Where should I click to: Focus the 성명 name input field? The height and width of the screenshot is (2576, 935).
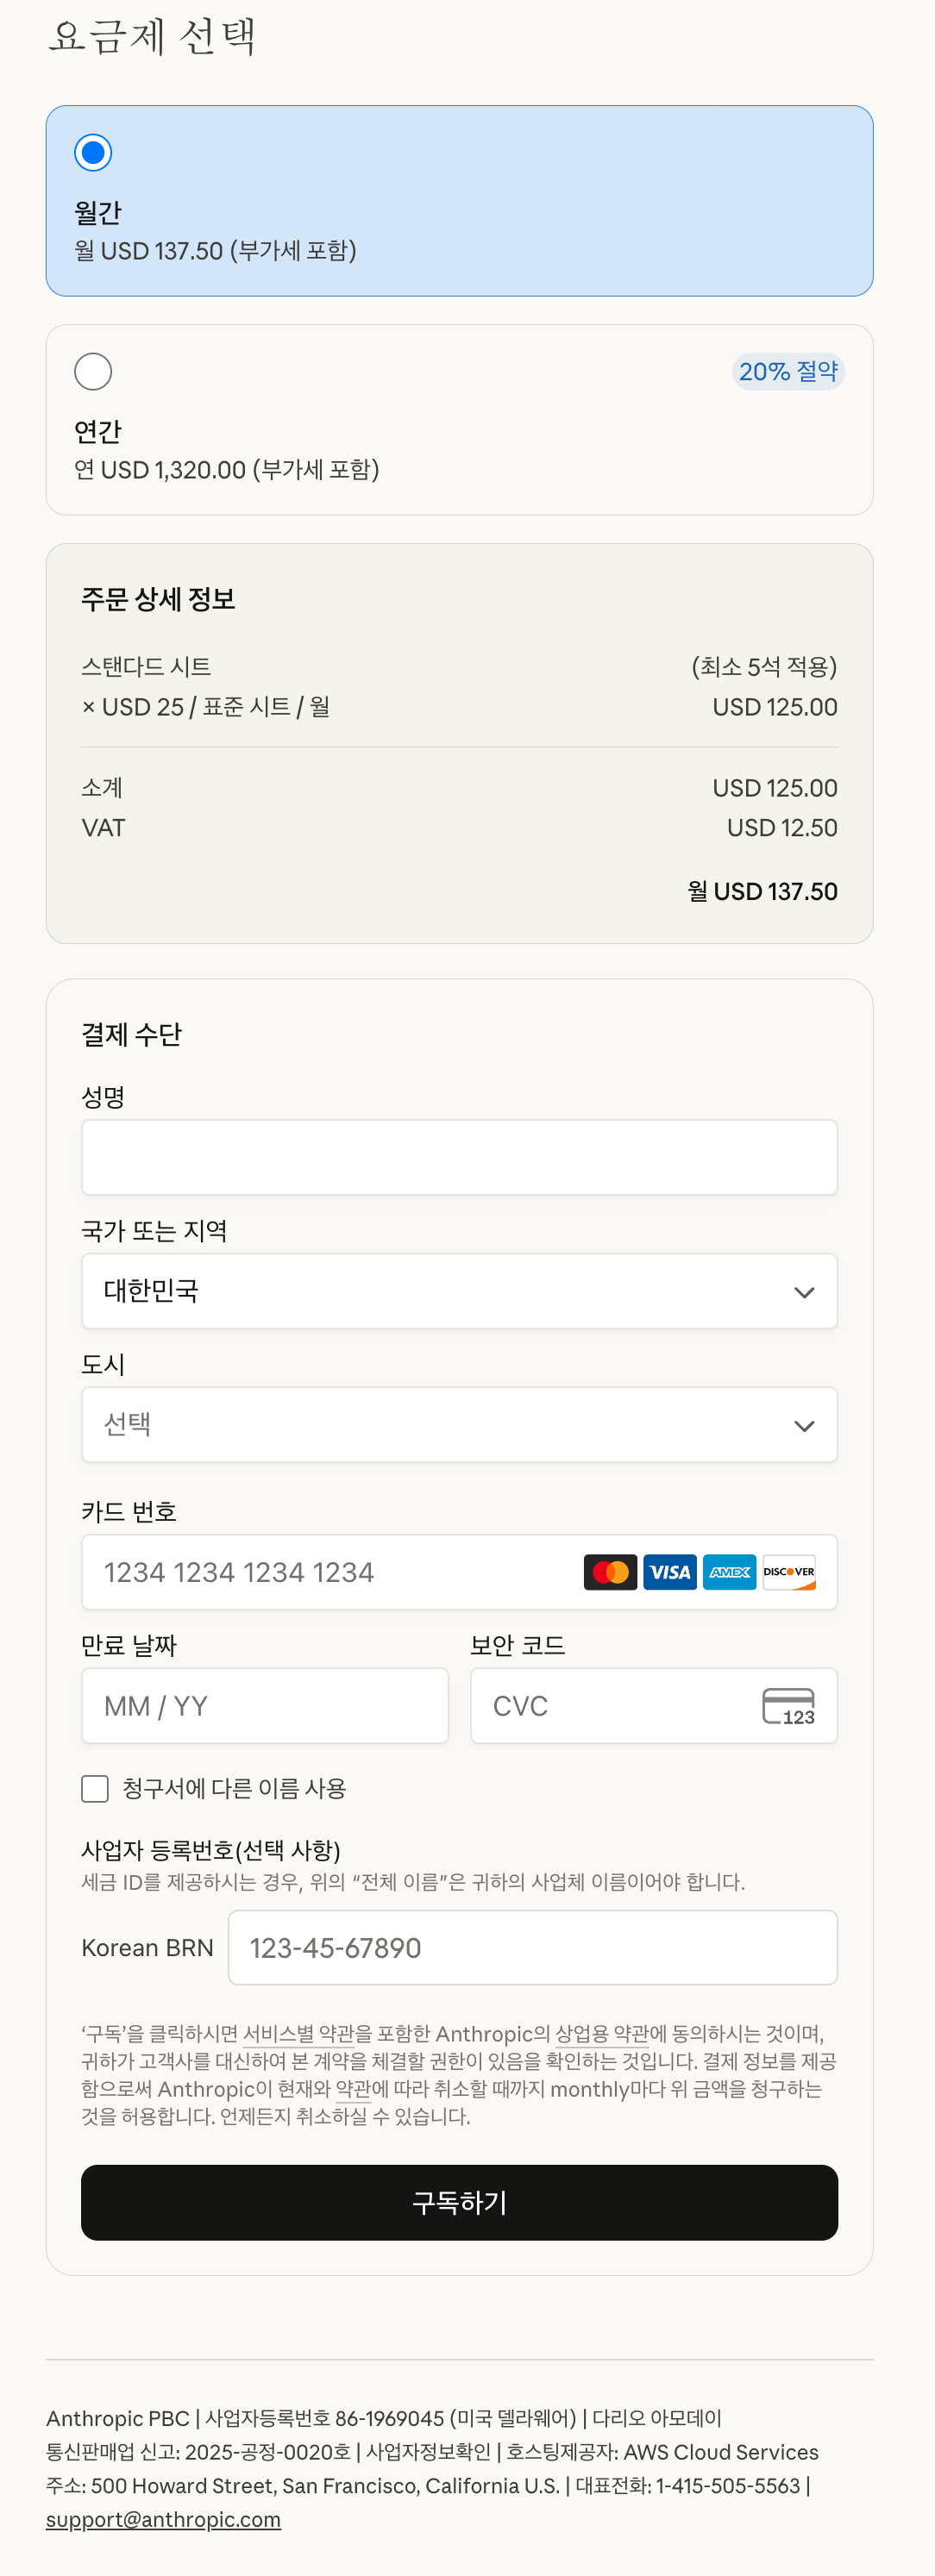click(x=459, y=1157)
